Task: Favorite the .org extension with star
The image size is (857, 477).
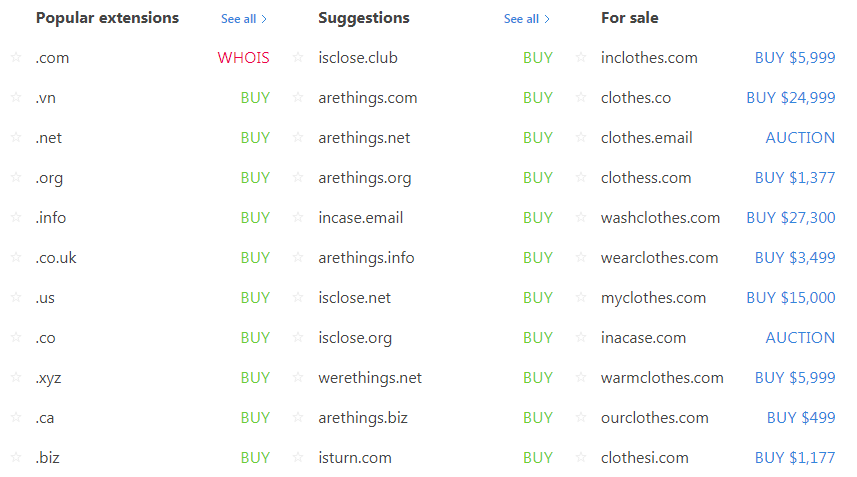Action: (x=15, y=177)
